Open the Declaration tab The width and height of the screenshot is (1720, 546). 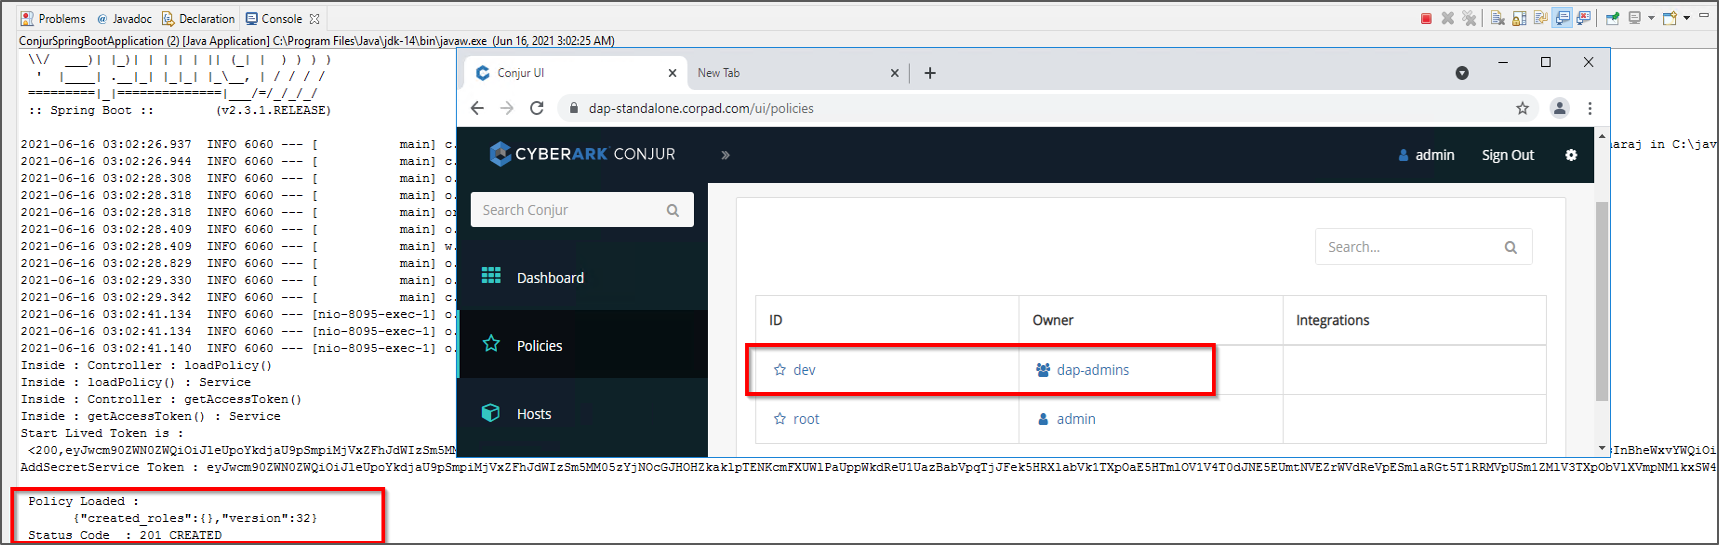coord(198,18)
